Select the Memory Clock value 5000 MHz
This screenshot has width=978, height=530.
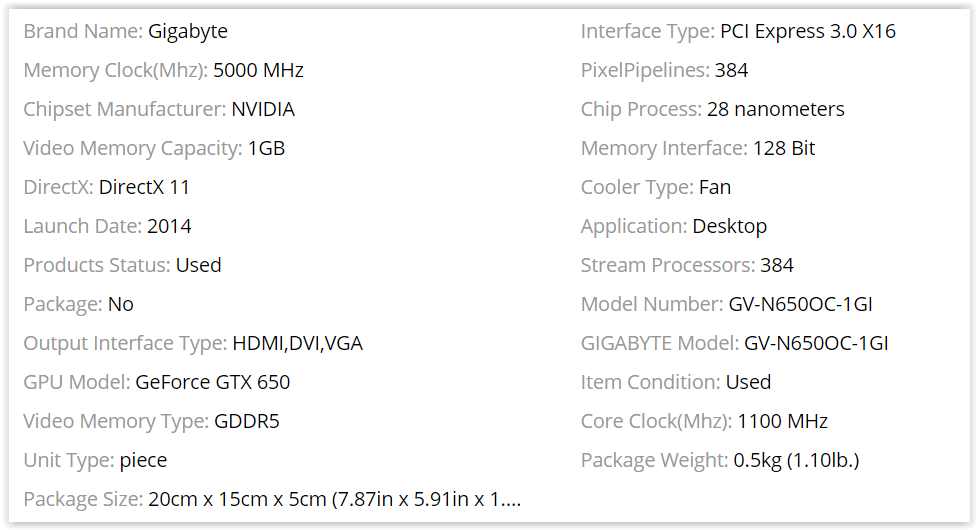click(258, 70)
